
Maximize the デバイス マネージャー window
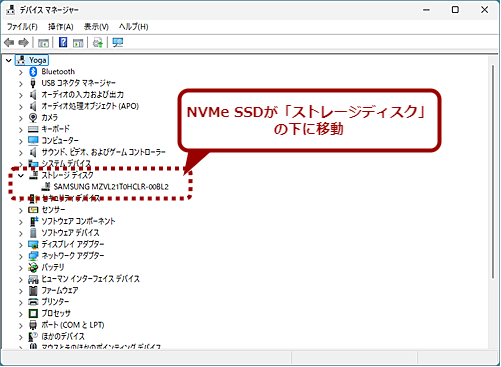(455, 10)
